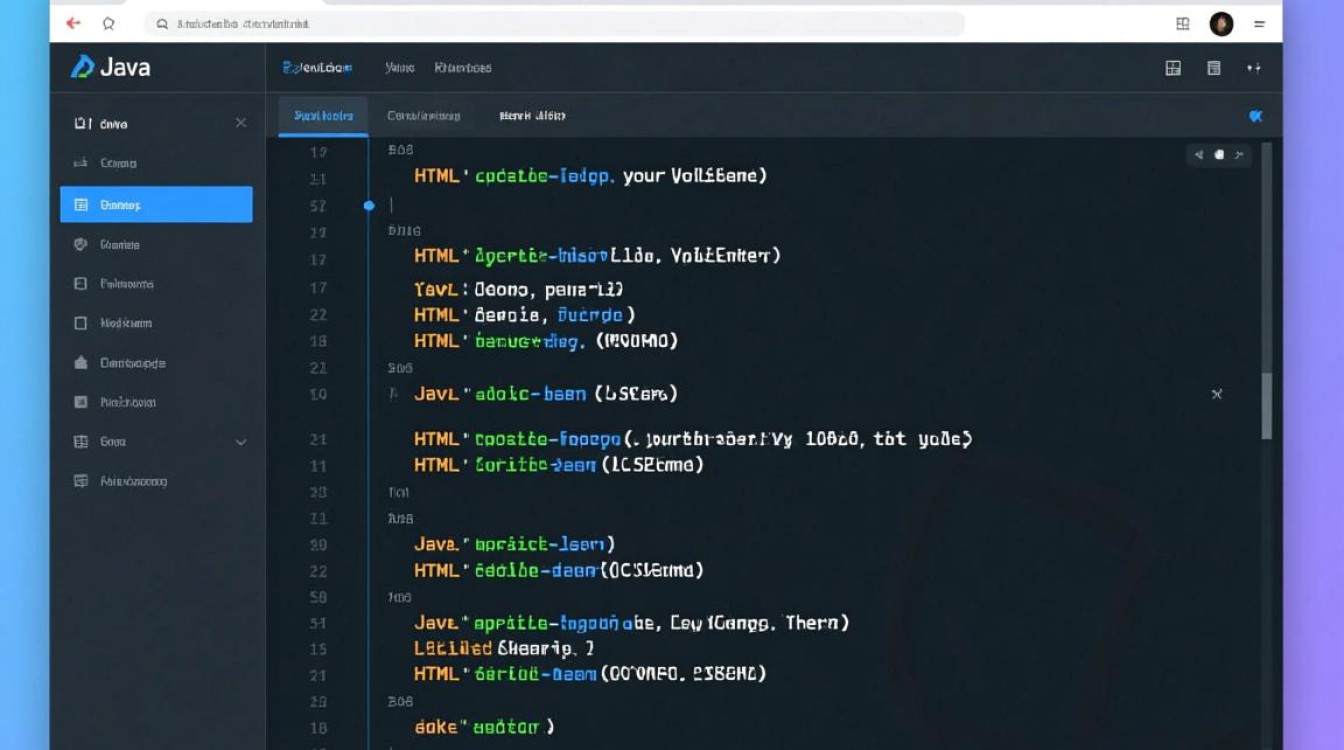Switch to the third editor tab in white text
Viewport: 1344px width, 750px height.
532,116
